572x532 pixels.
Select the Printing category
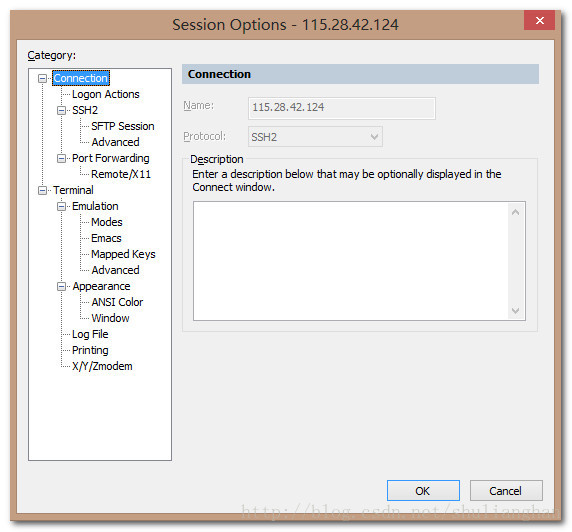[90, 350]
